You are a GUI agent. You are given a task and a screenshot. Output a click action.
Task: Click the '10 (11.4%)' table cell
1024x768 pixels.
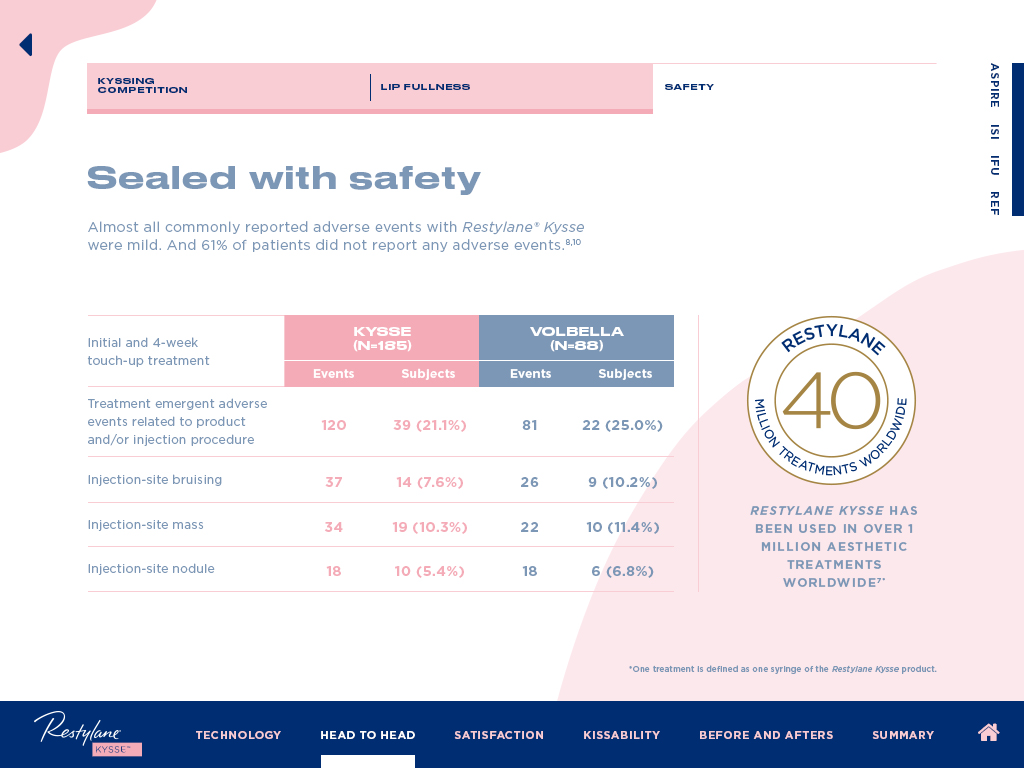pos(622,527)
